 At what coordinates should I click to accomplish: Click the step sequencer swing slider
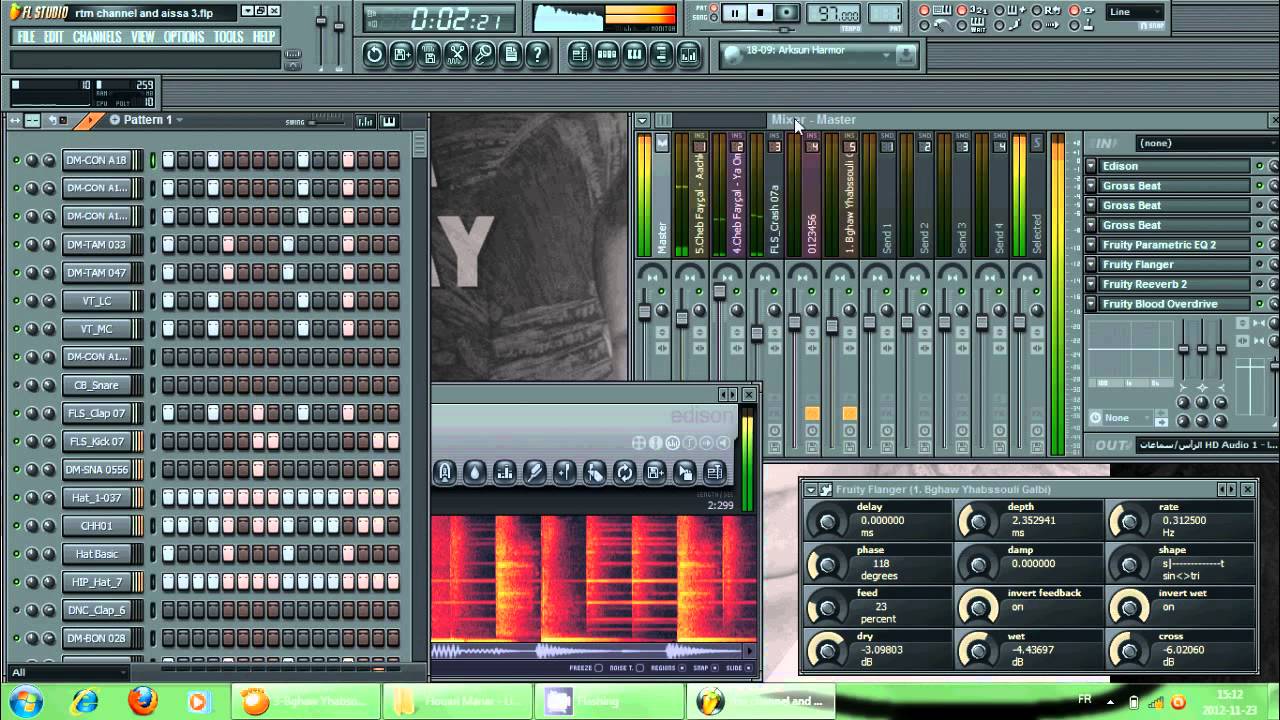point(326,122)
